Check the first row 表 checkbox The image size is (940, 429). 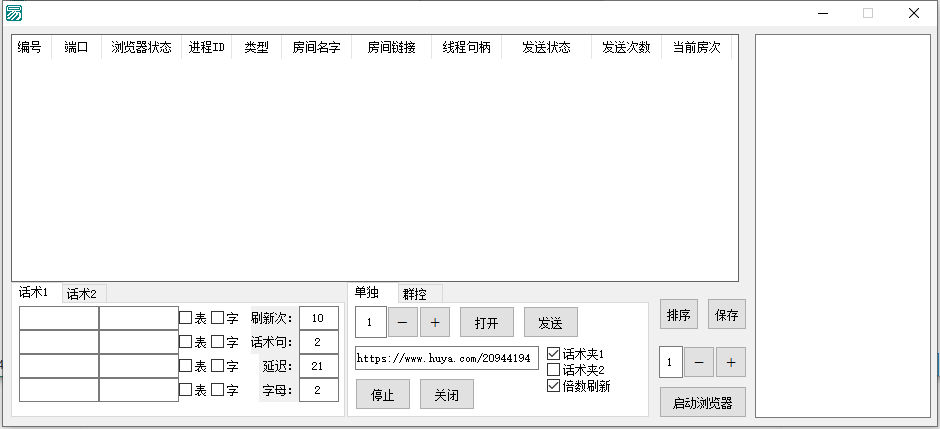click(186, 318)
